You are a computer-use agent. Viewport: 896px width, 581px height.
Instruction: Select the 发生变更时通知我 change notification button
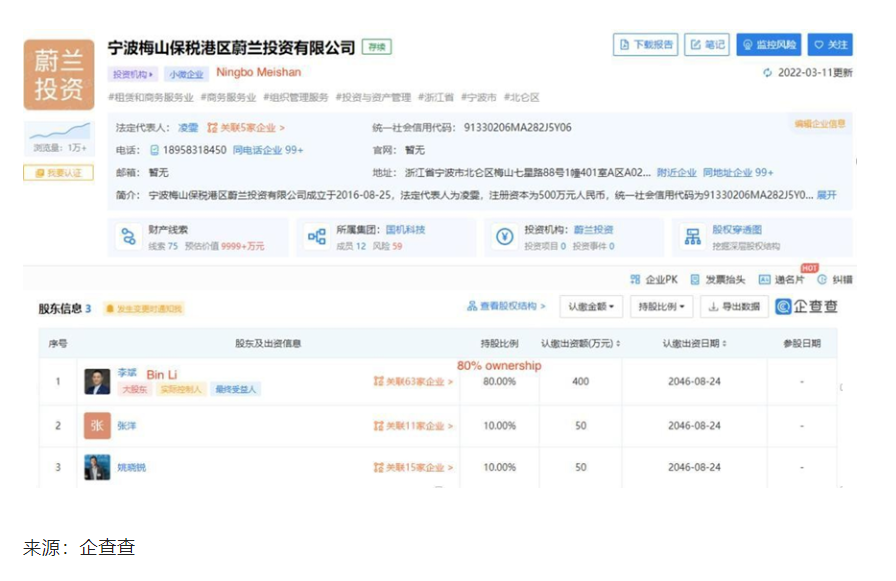[x=144, y=309]
